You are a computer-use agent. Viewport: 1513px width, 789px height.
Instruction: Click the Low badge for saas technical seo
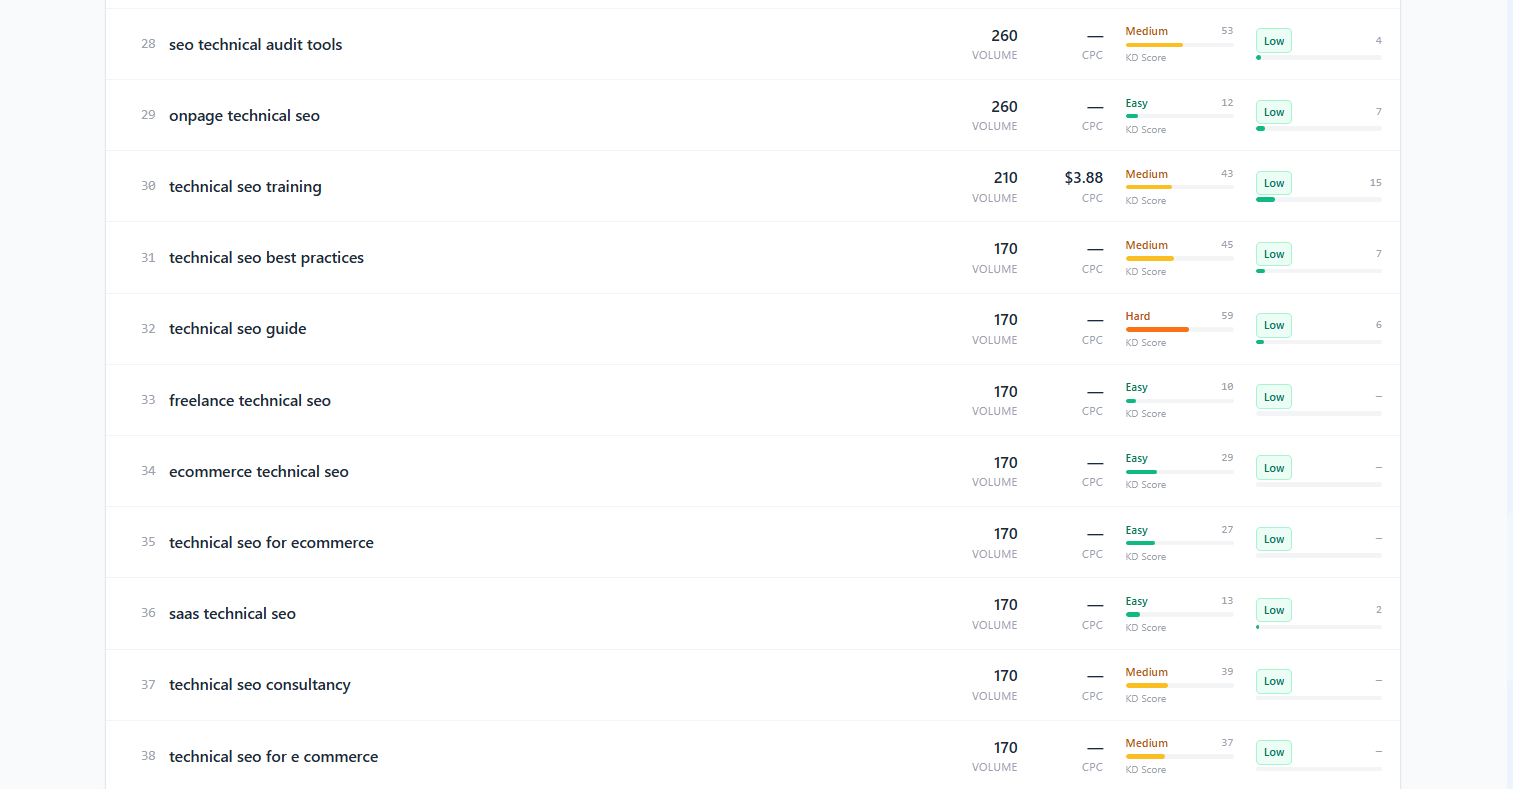tap(1273, 611)
